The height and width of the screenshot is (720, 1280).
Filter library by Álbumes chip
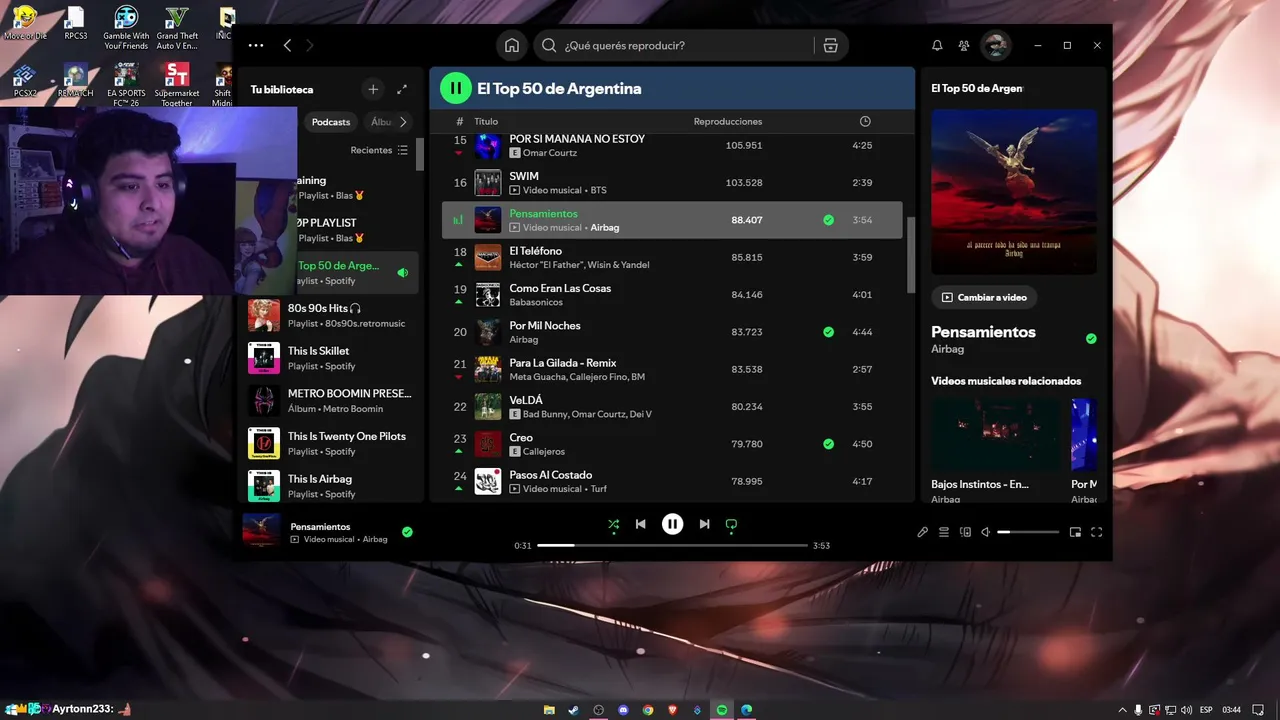[x=380, y=122]
